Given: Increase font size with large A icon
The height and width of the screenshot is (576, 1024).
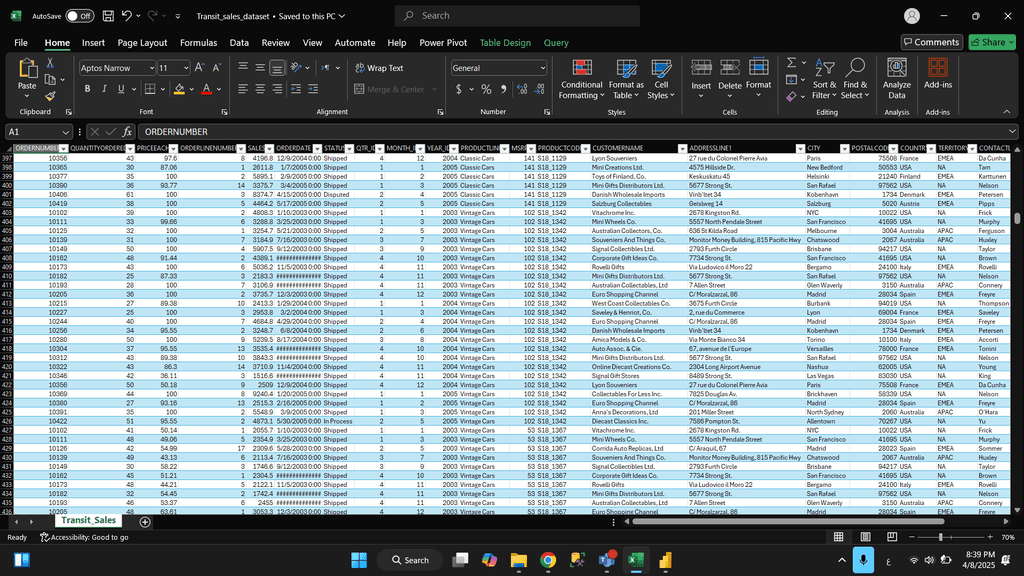Looking at the screenshot, I should click(x=200, y=67).
